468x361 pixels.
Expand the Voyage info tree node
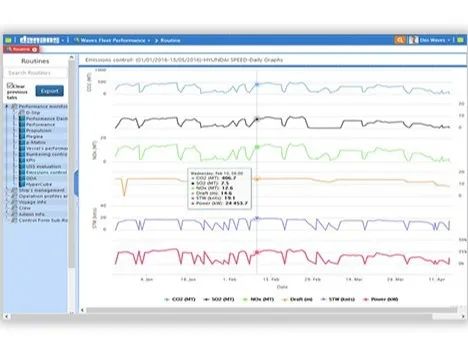click(x=7, y=202)
